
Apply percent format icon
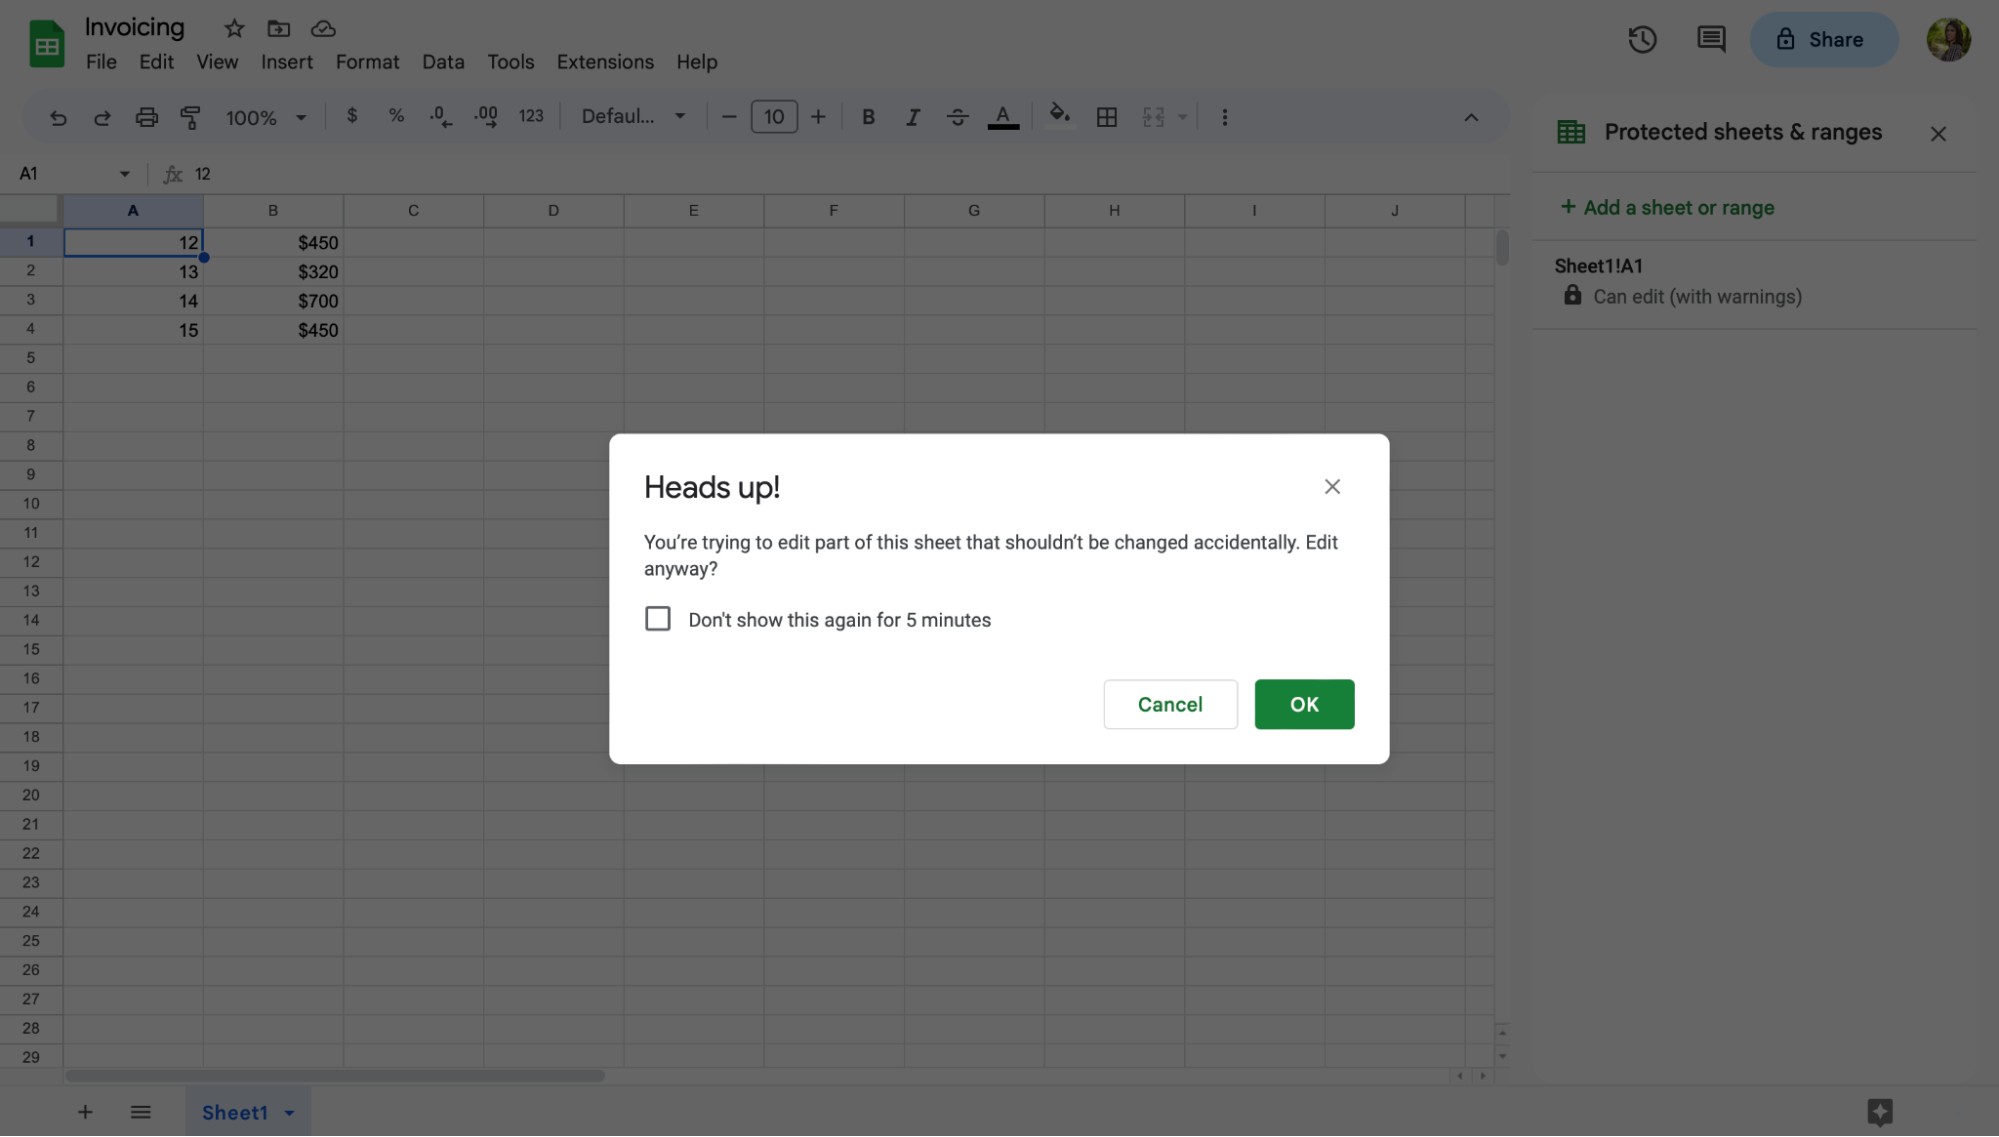coord(396,116)
